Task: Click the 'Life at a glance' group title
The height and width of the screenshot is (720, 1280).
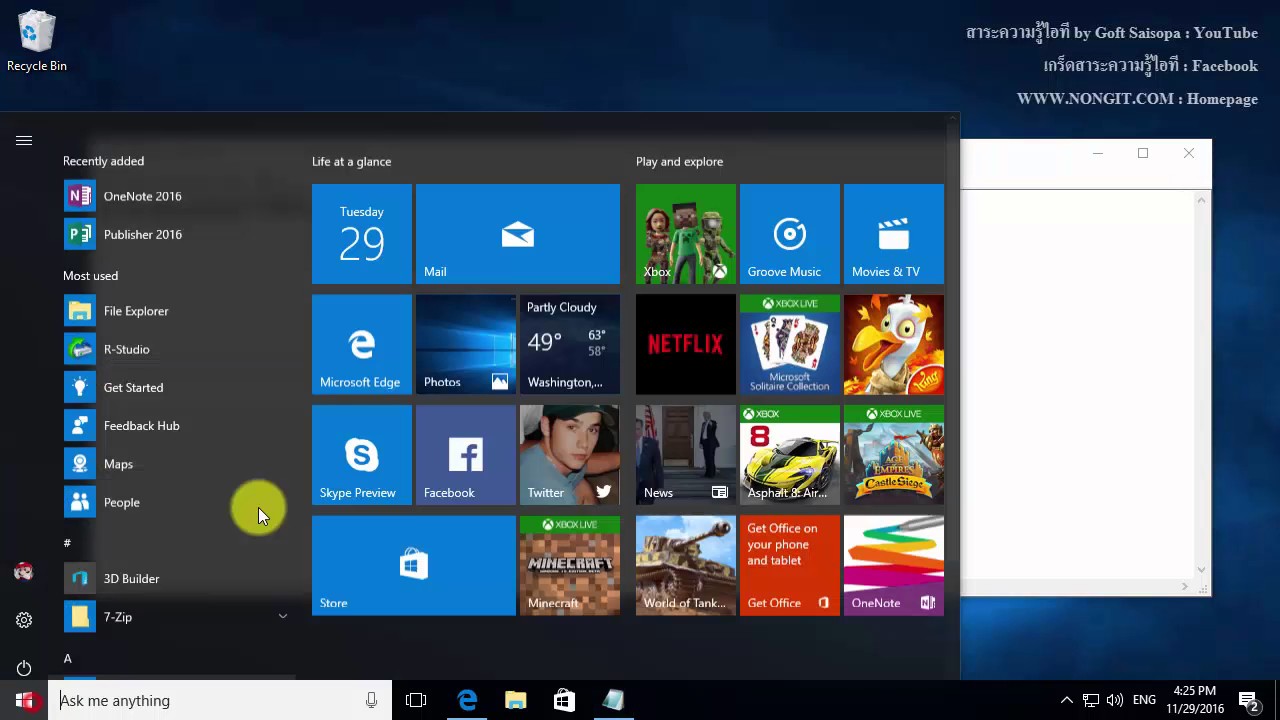Action: tap(351, 161)
